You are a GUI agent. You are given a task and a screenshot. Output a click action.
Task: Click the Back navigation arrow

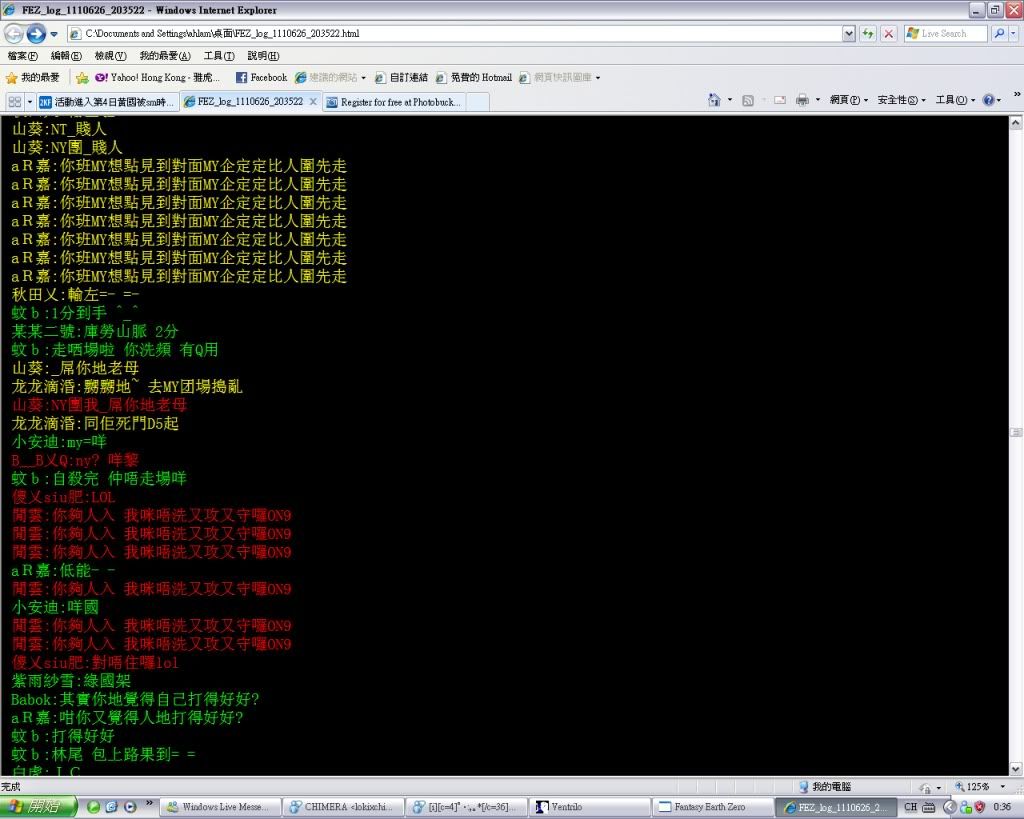click(14, 33)
